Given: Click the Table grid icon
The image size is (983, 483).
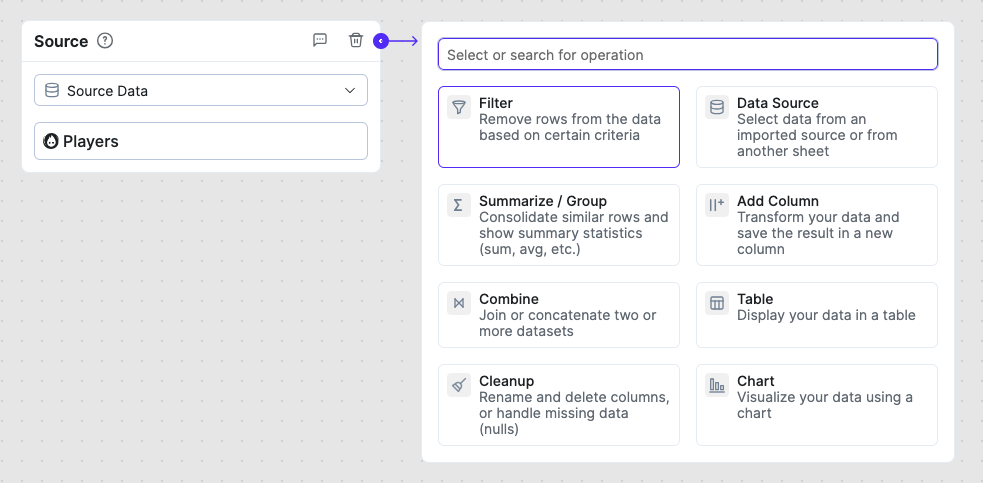Looking at the screenshot, I should click(x=716, y=303).
